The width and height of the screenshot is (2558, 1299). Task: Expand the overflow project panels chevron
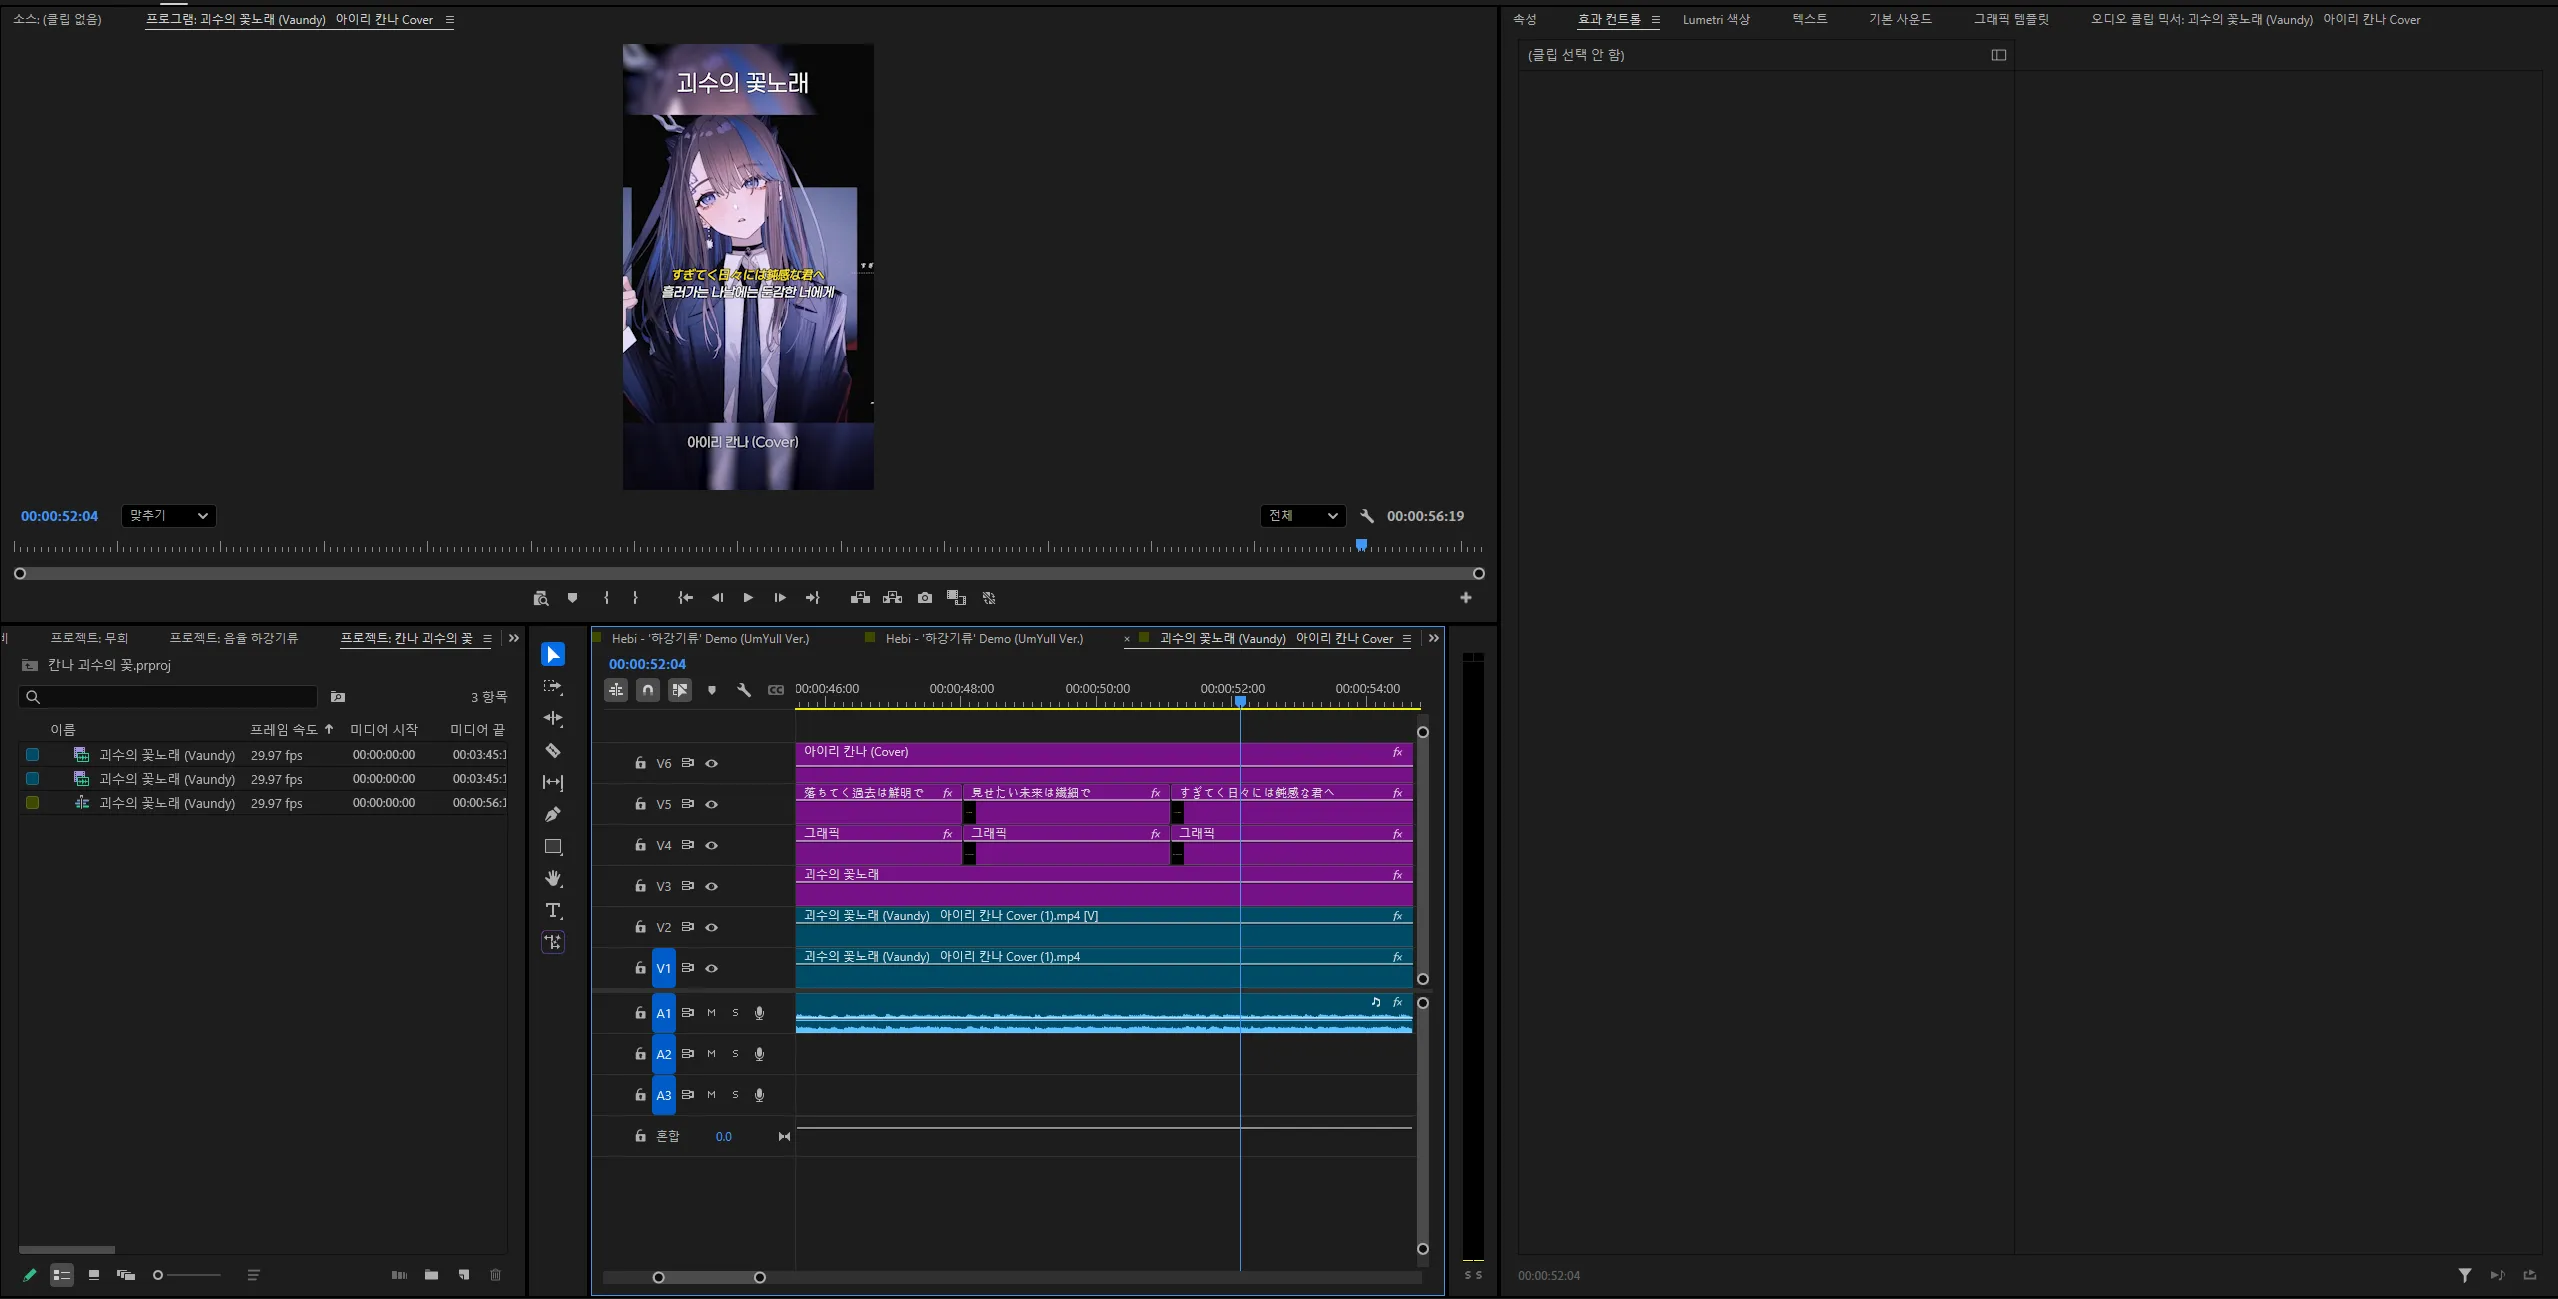(514, 638)
